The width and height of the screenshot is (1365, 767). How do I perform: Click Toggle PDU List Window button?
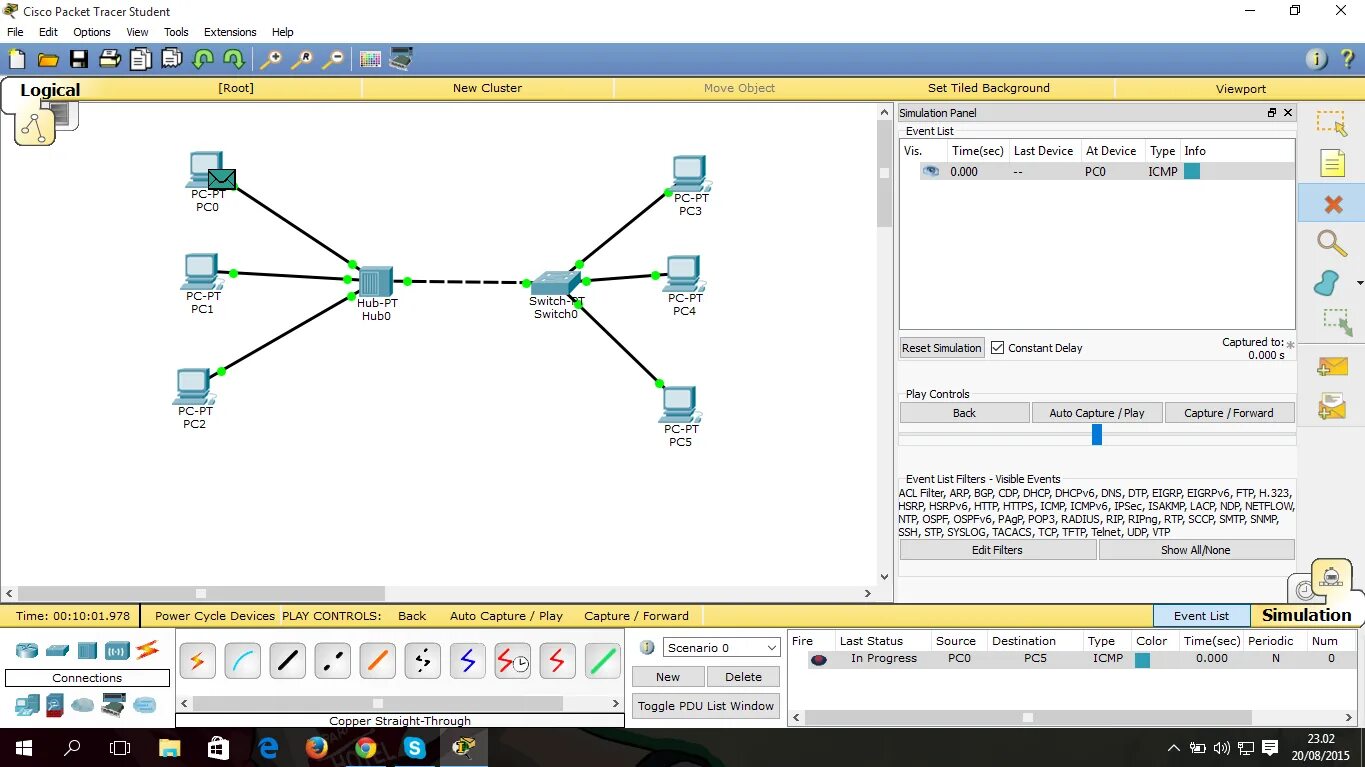click(706, 706)
